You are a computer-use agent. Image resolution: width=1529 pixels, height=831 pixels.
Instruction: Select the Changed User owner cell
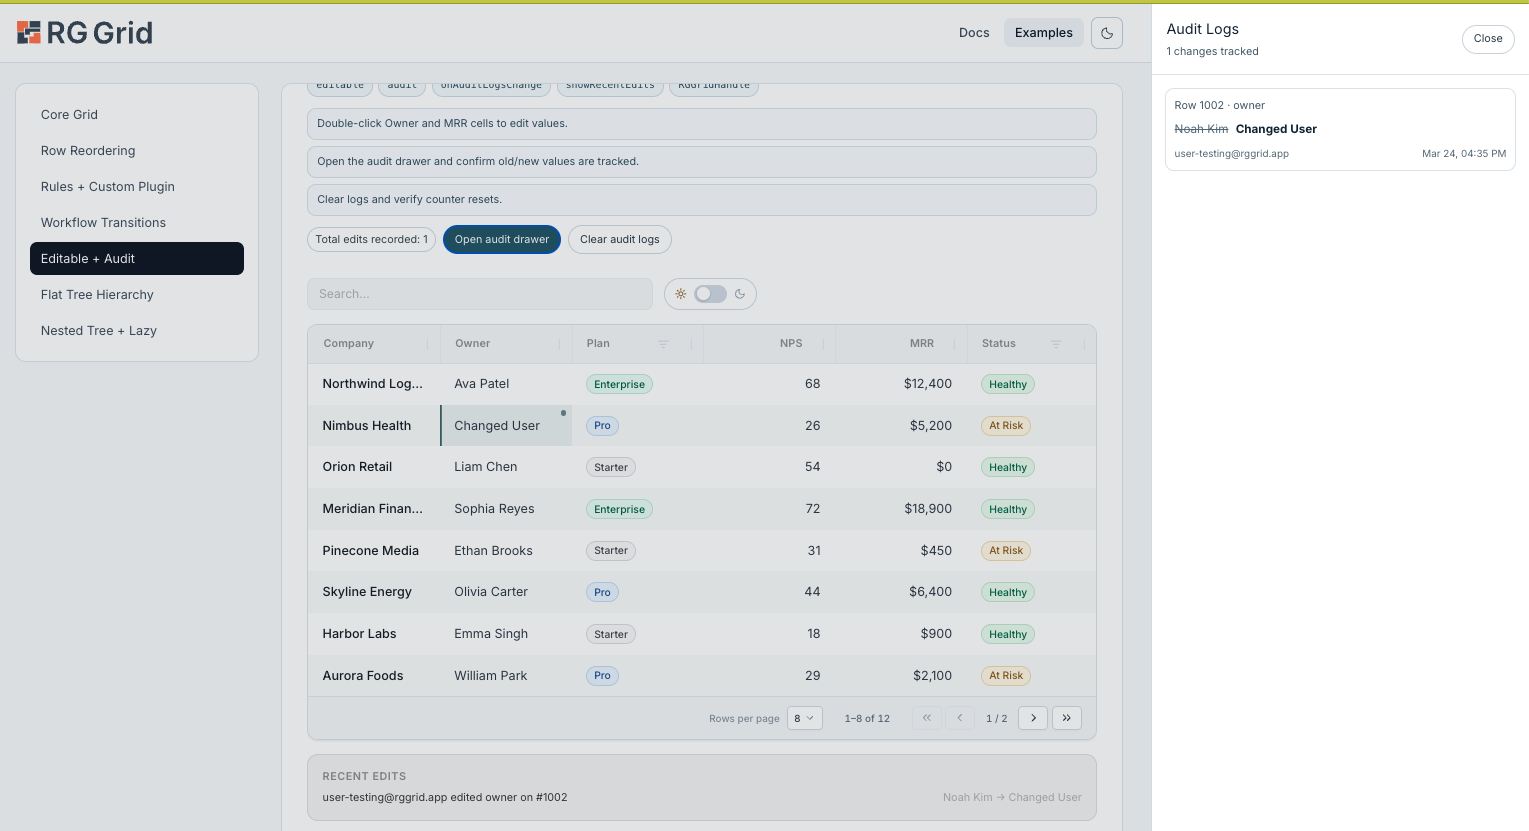[506, 426]
